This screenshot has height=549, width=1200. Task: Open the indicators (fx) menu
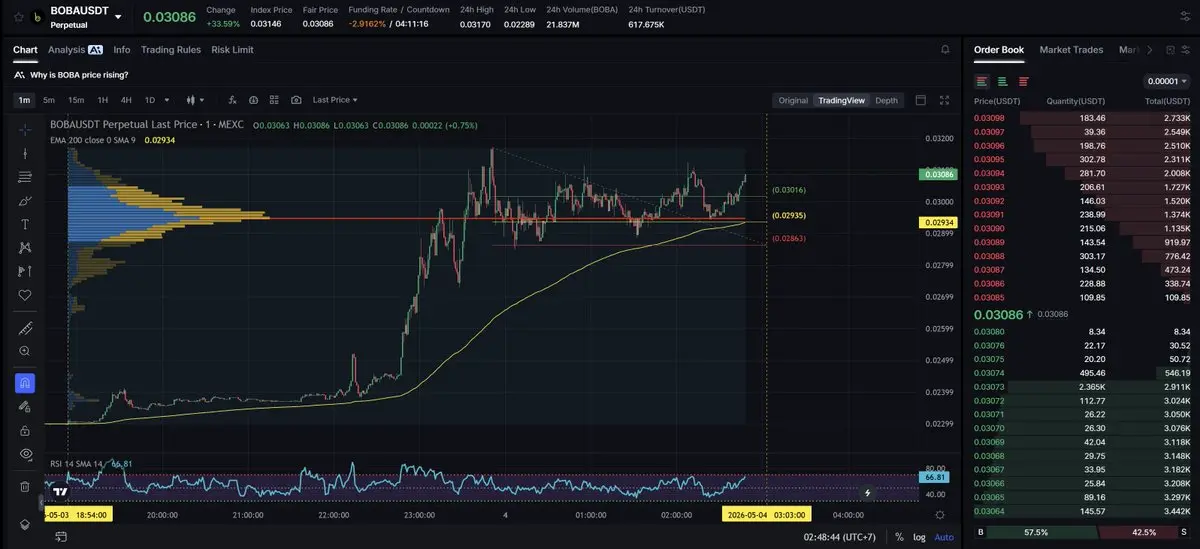click(232, 100)
